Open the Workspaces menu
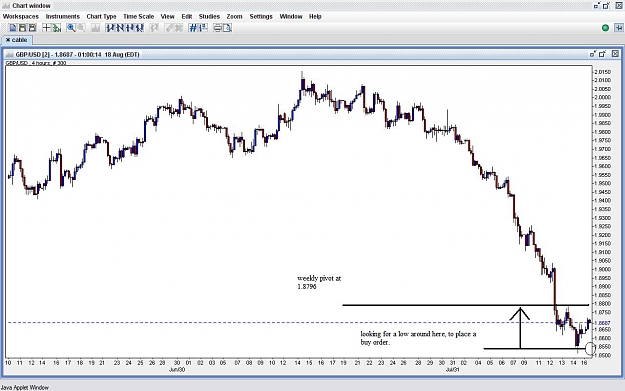This screenshot has width=625, height=391. pos(21,16)
